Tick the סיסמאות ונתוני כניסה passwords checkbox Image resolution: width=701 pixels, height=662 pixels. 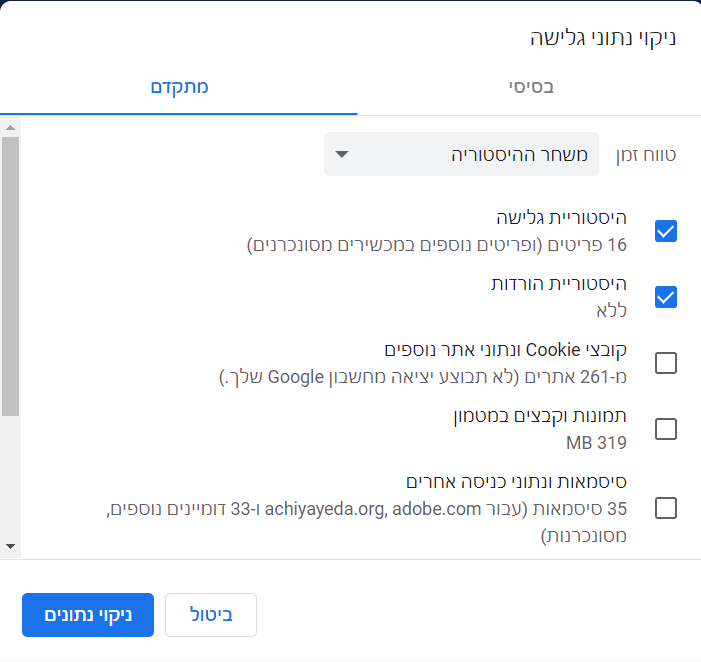click(x=666, y=508)
